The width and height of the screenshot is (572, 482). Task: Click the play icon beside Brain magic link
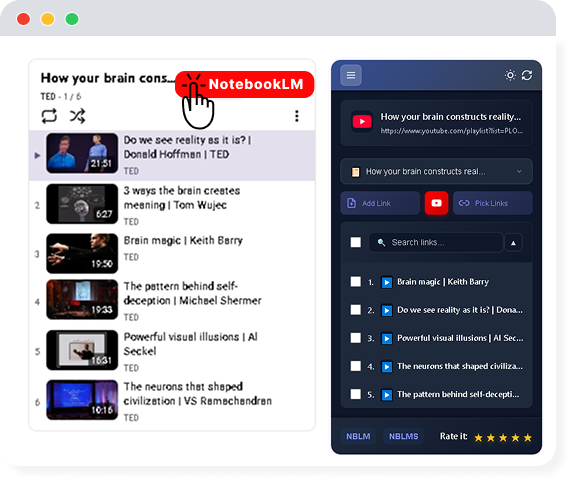pyautogui.click(x=387, y=282)
